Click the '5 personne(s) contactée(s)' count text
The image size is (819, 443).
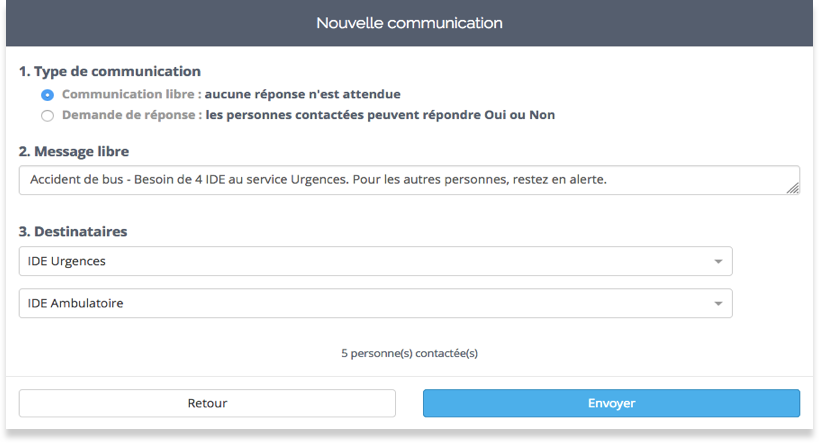coord(409,353)
